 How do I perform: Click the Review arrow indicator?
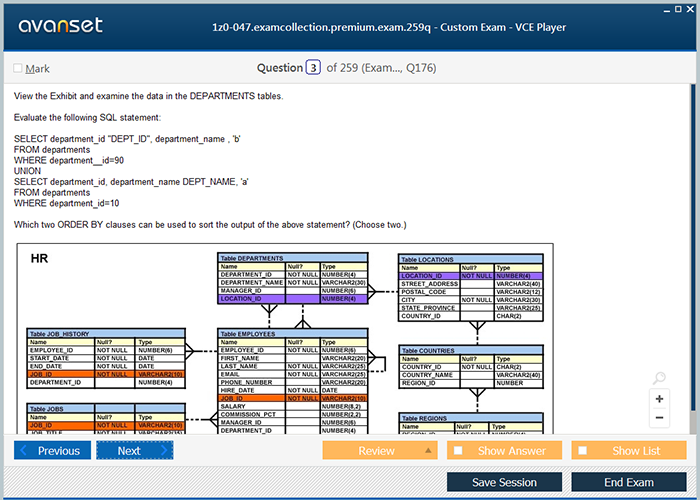click(428, 450)
